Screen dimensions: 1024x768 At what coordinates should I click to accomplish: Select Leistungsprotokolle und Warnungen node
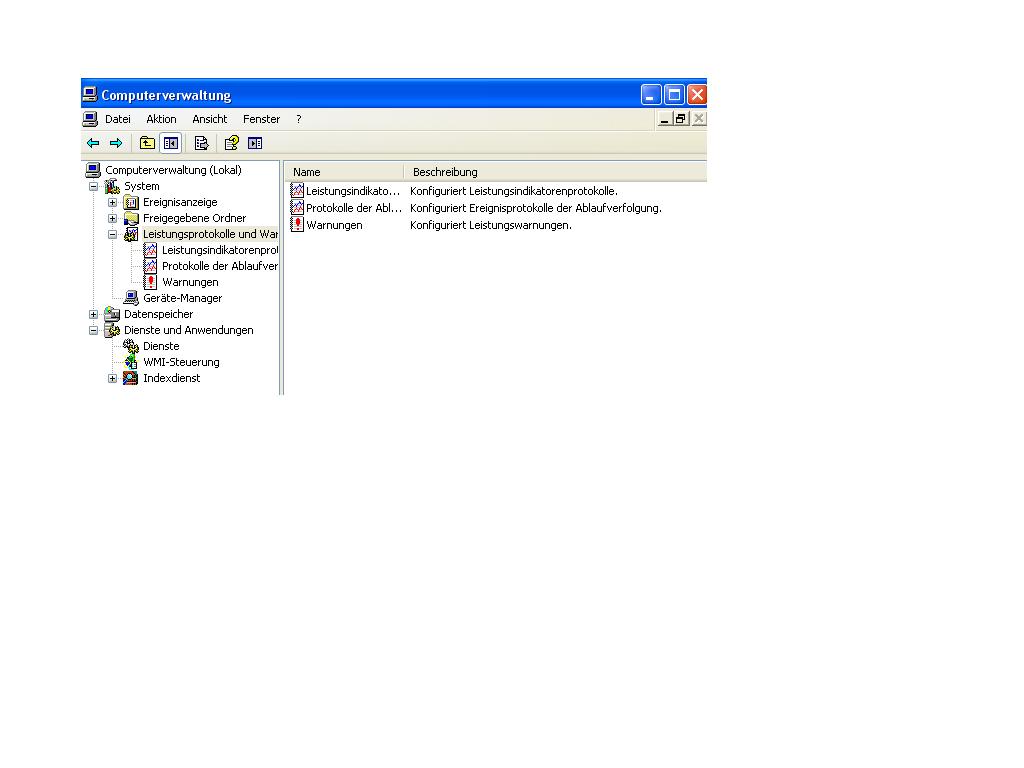coord(210,234)
